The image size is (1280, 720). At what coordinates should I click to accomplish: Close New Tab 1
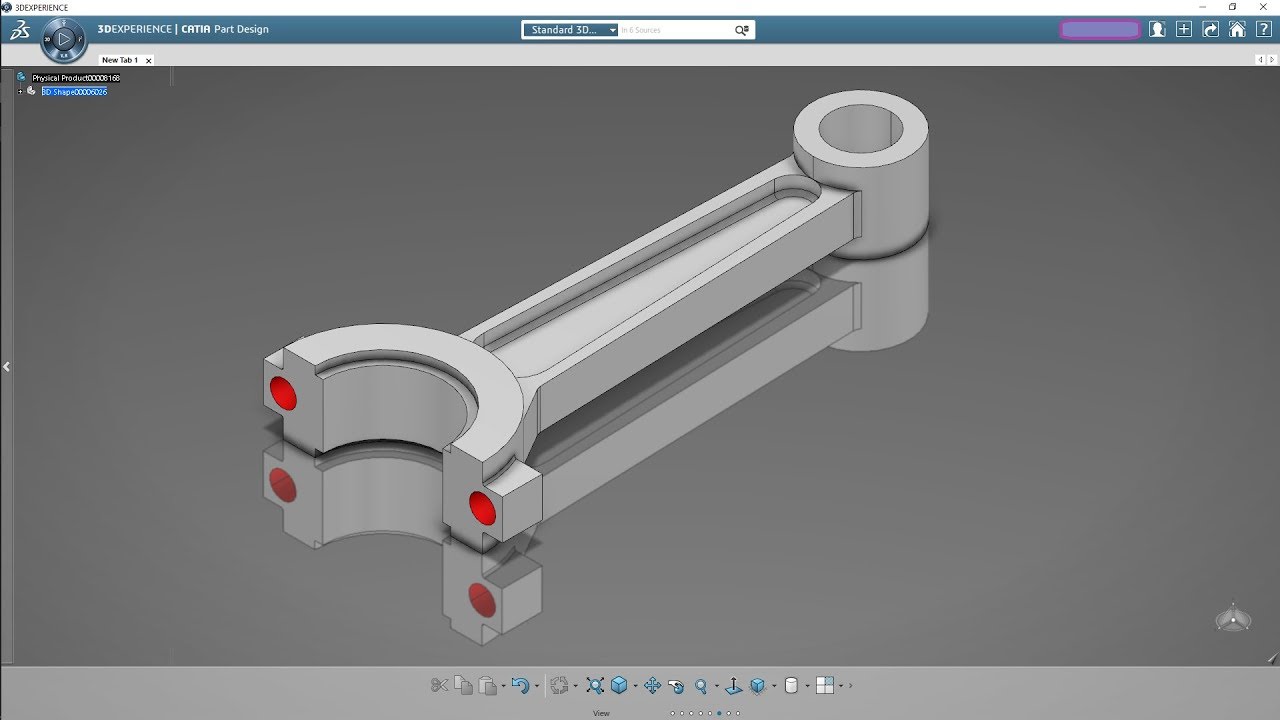pyautogui.click(x=149, y=60)
